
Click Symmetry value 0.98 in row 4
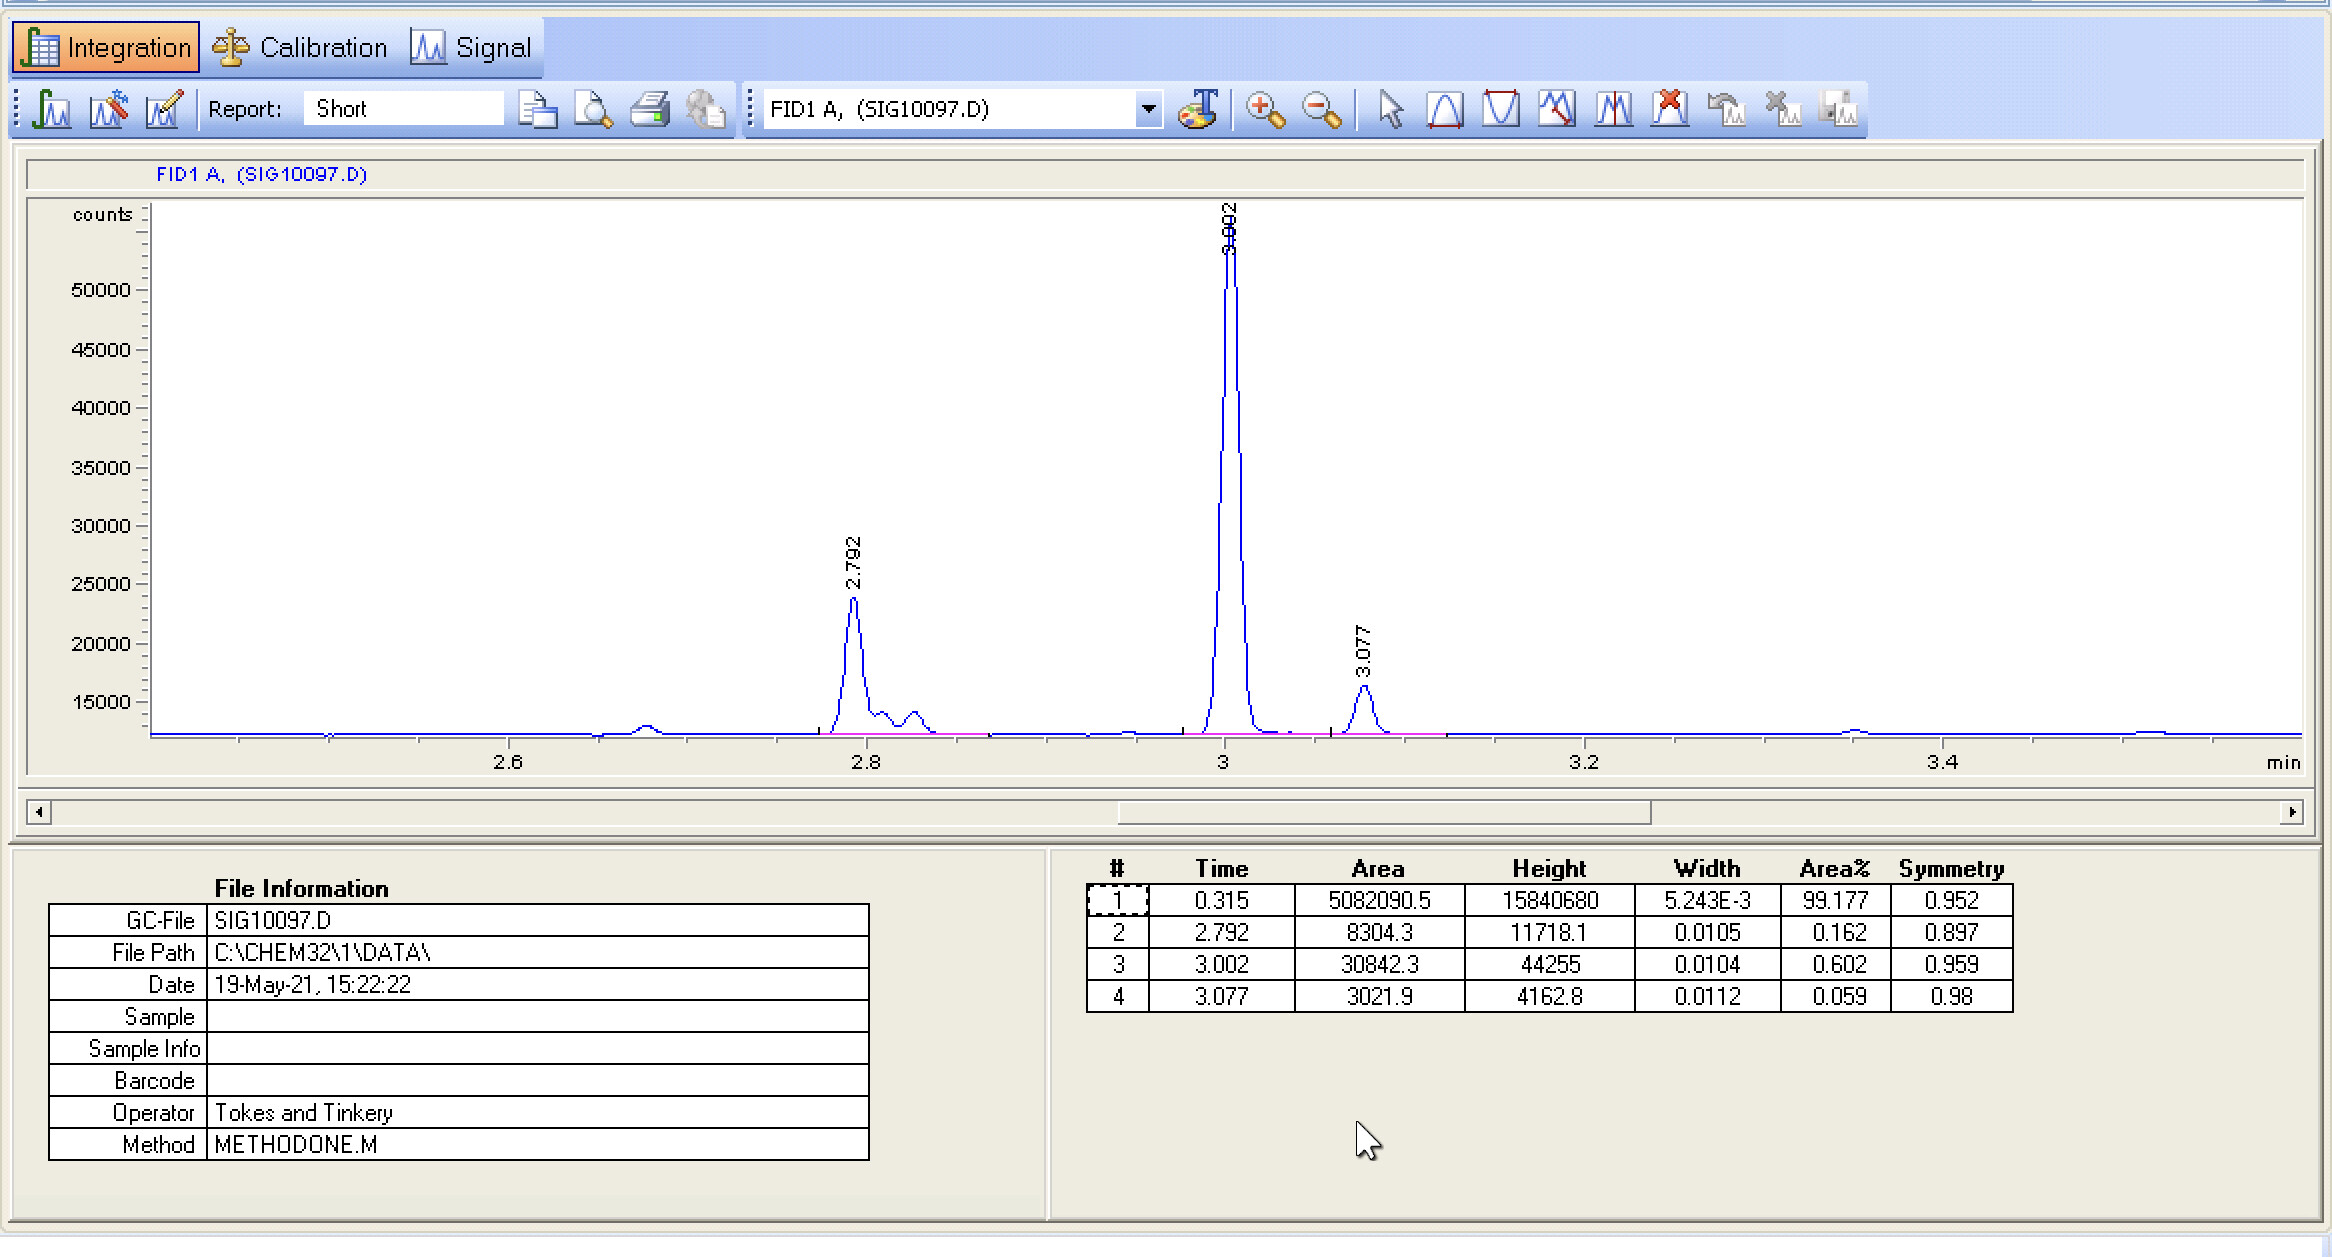pyautogui.click(x=1952, y=996)
